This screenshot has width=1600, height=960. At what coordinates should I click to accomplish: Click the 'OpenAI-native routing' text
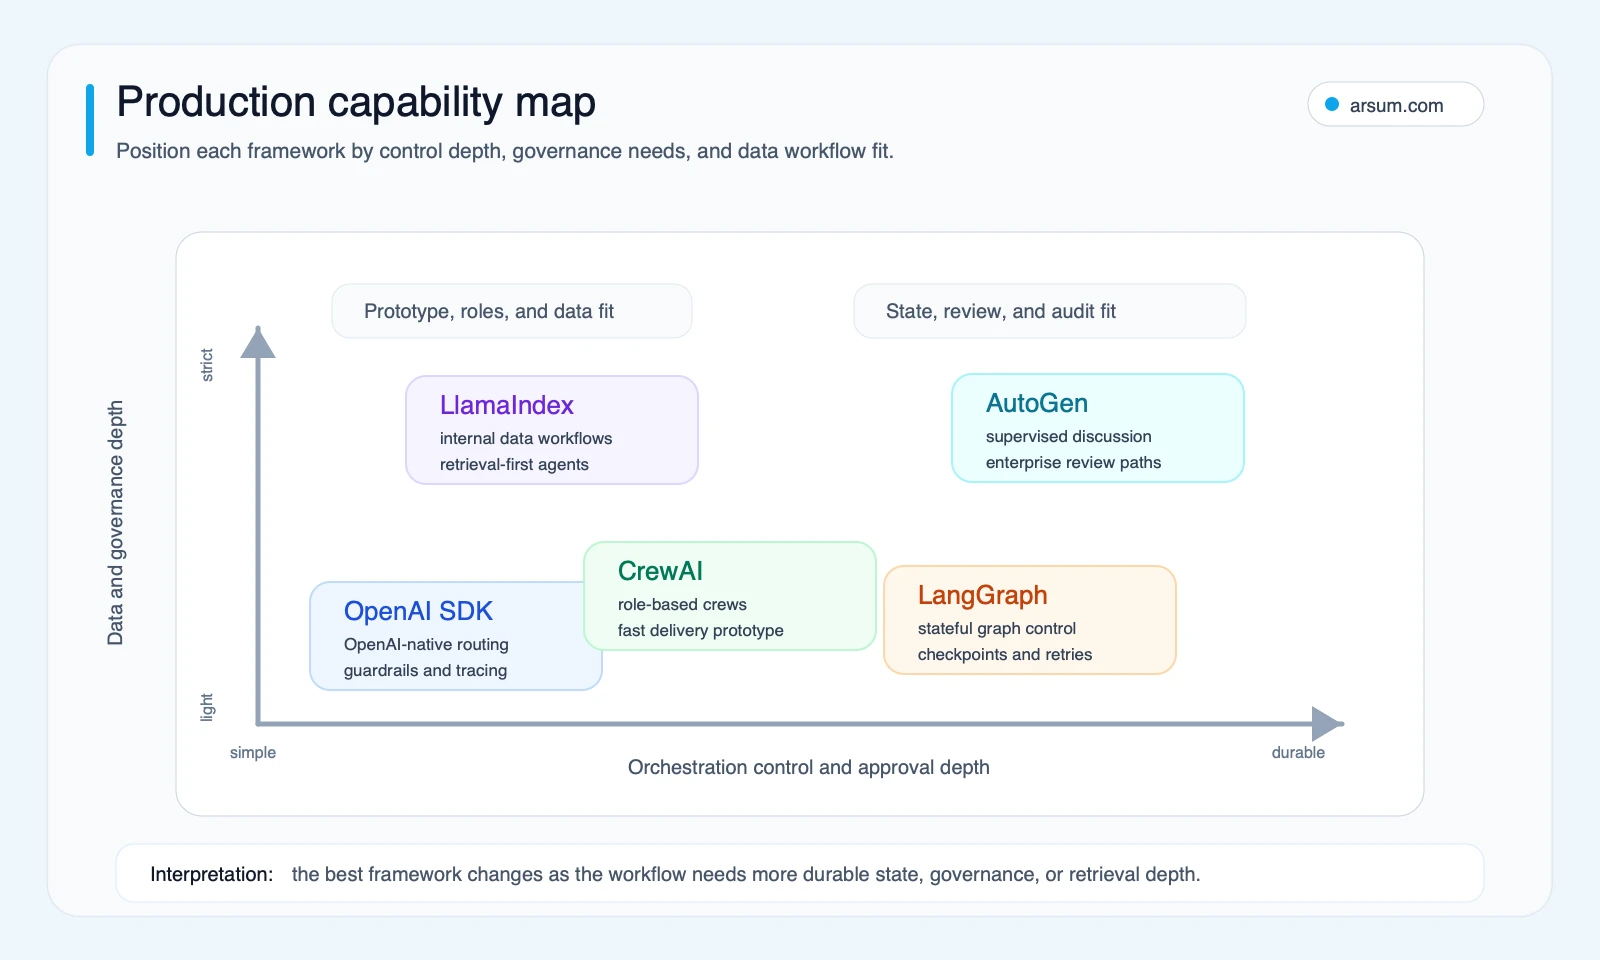click(426, 644)
